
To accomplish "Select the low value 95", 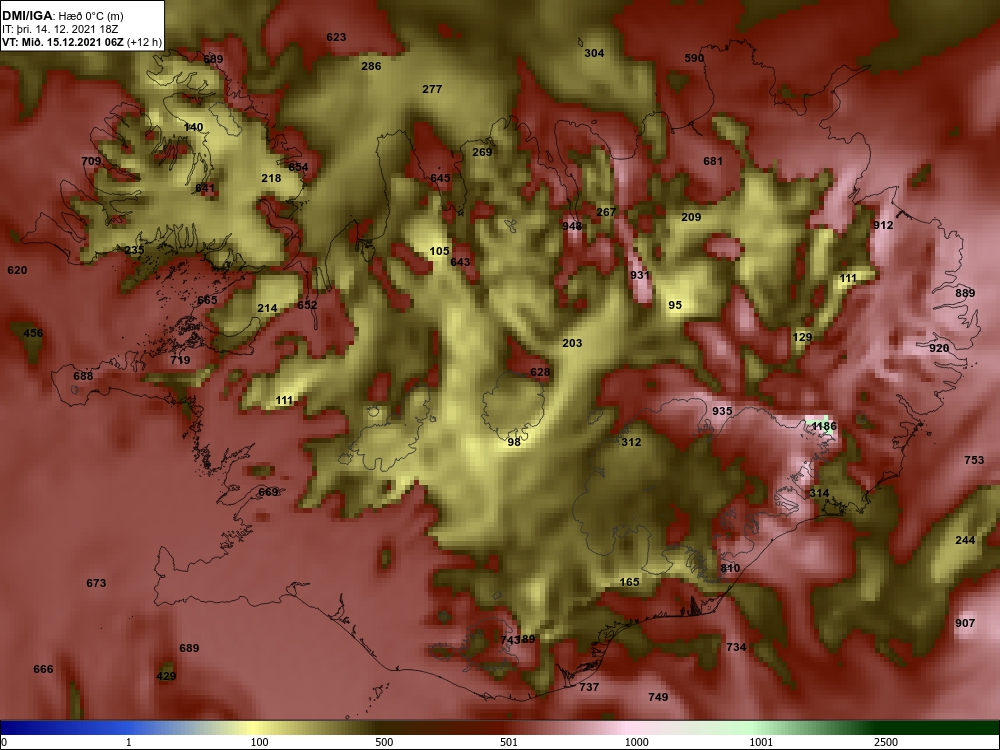I will tap(675, 305).
